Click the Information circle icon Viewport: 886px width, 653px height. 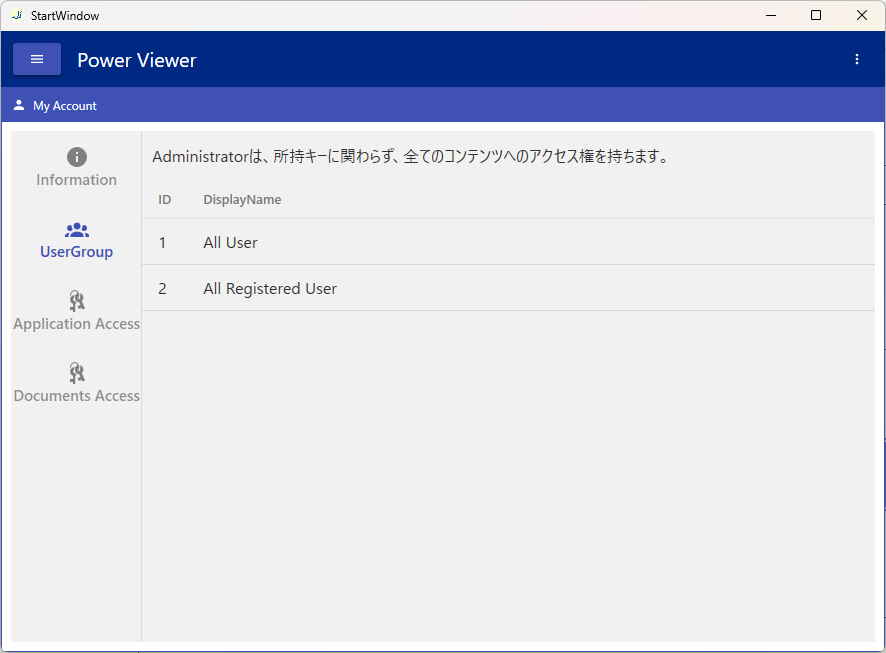77,157
